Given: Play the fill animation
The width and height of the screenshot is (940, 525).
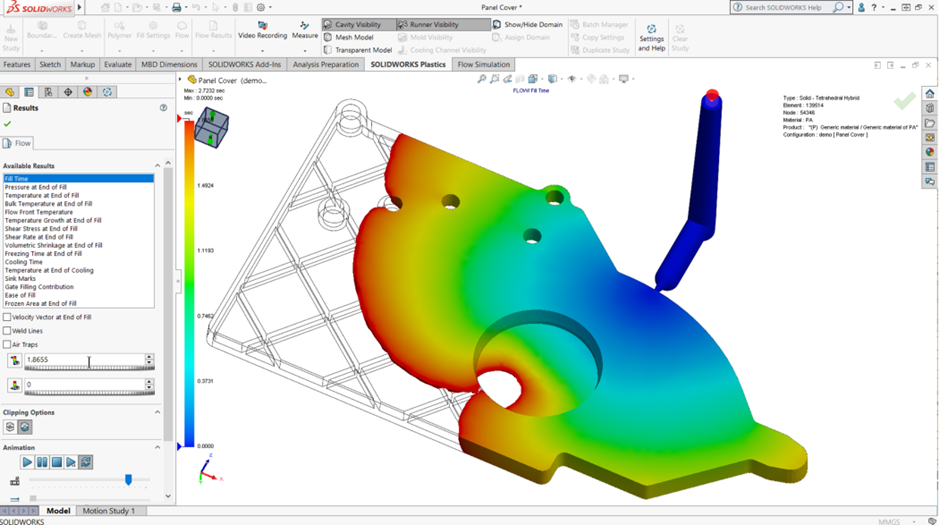Looking at the screenshot, I should point(27,462).
